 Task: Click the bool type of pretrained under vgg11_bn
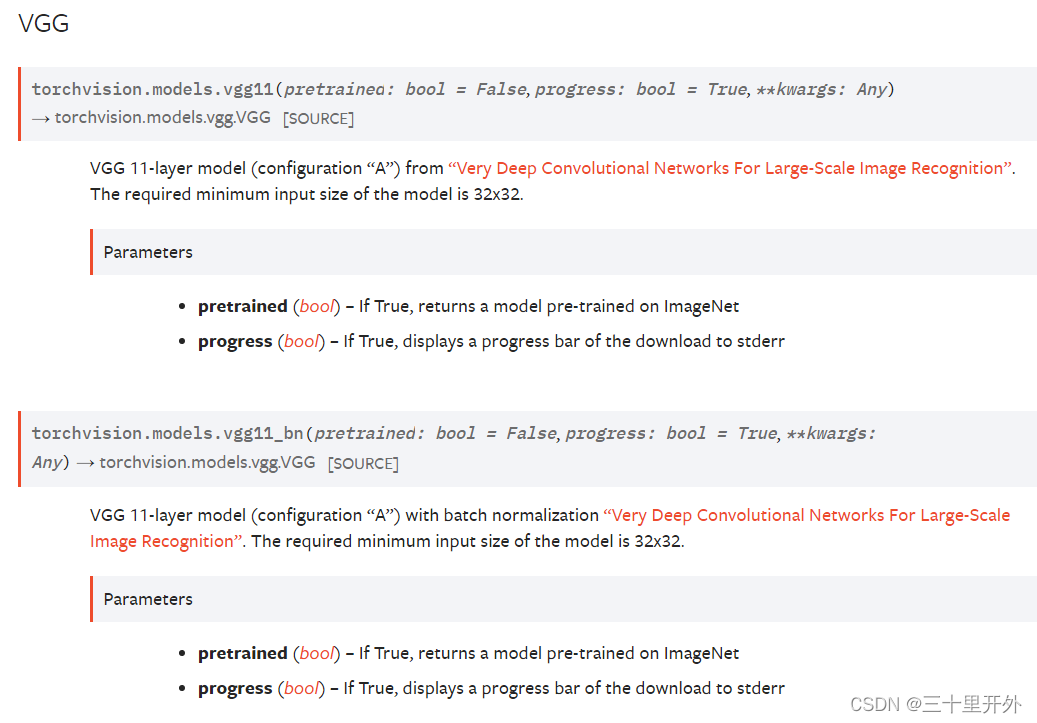tap(317, 654)
